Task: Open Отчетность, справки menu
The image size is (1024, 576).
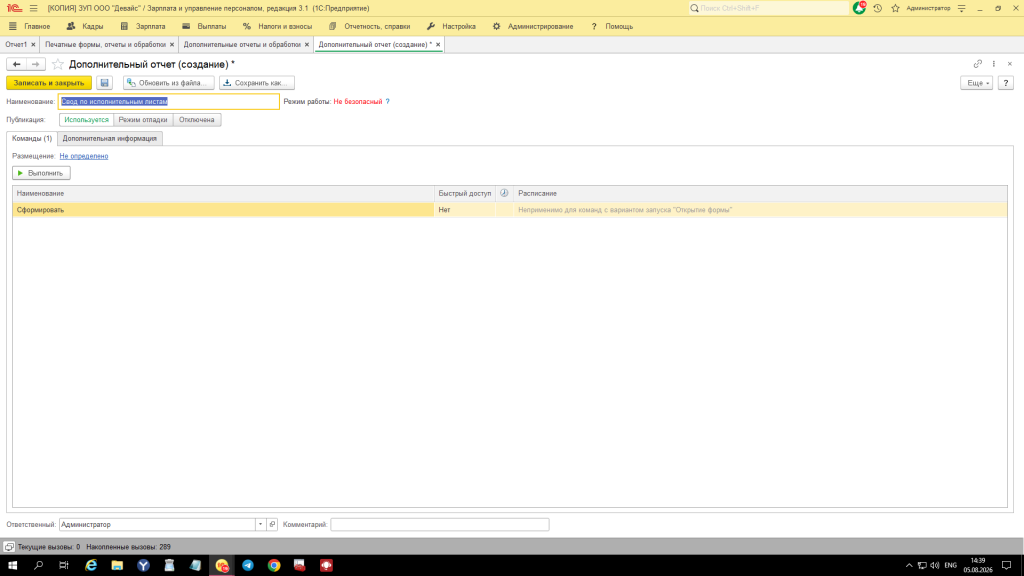Action: [370, 27]
